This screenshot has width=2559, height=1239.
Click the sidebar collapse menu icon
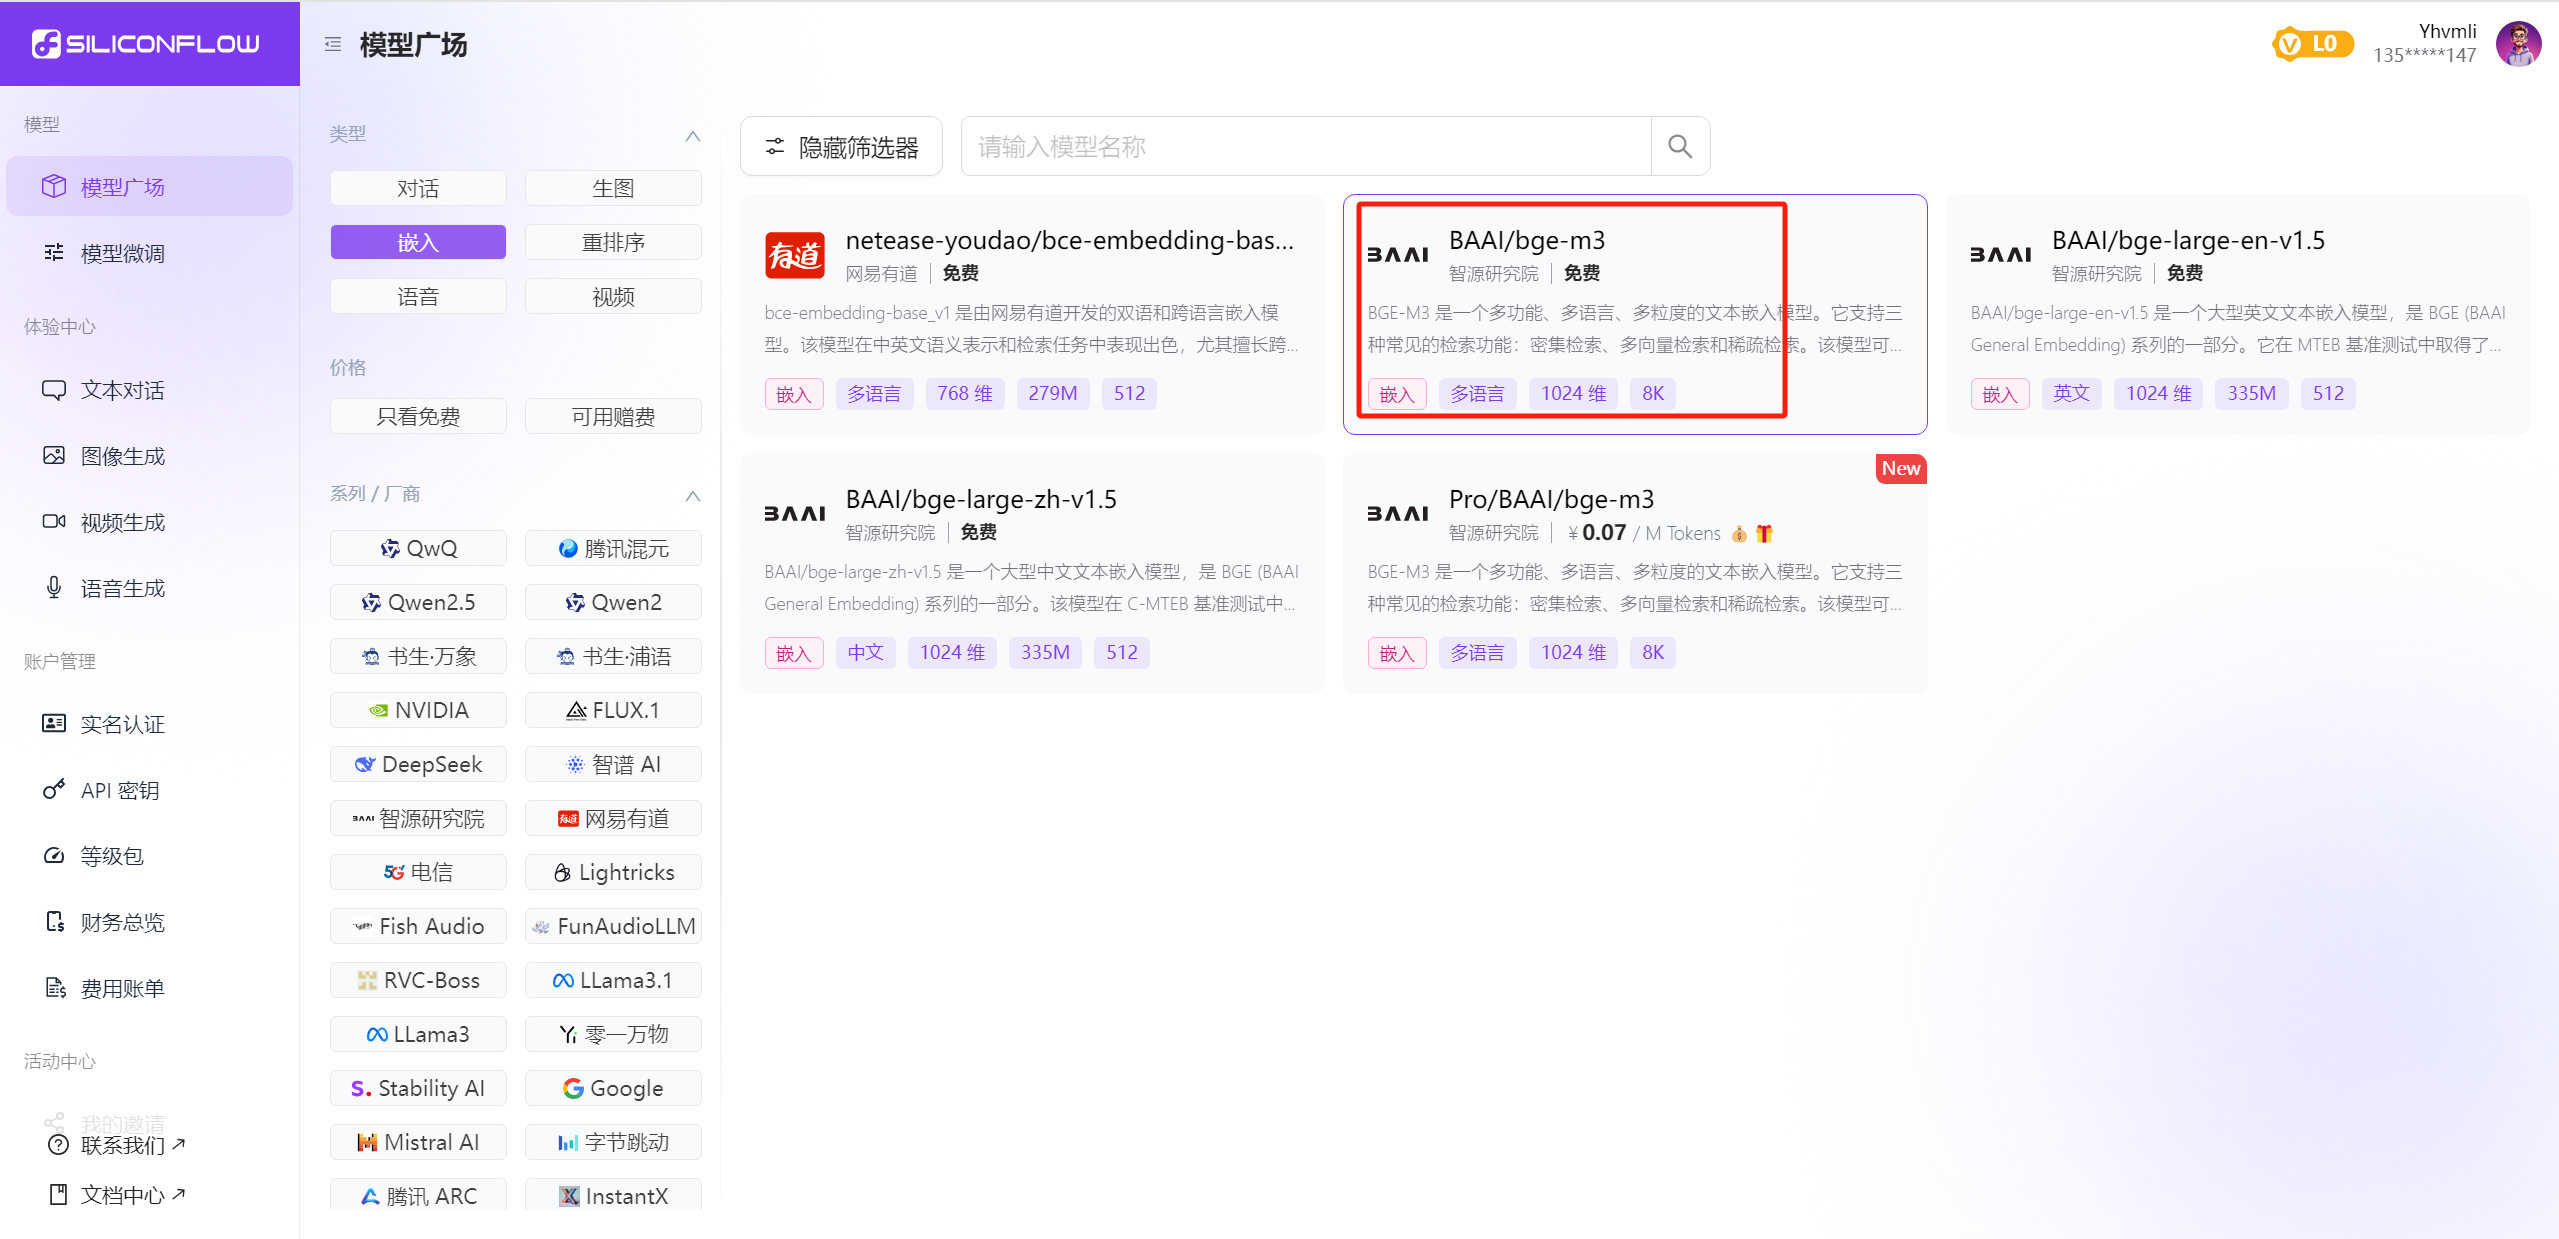(x=333, y=44)
